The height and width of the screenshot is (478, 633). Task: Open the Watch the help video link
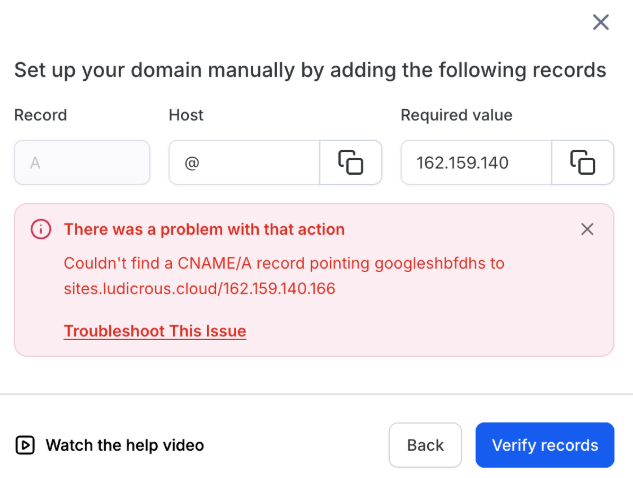(124, 445)
